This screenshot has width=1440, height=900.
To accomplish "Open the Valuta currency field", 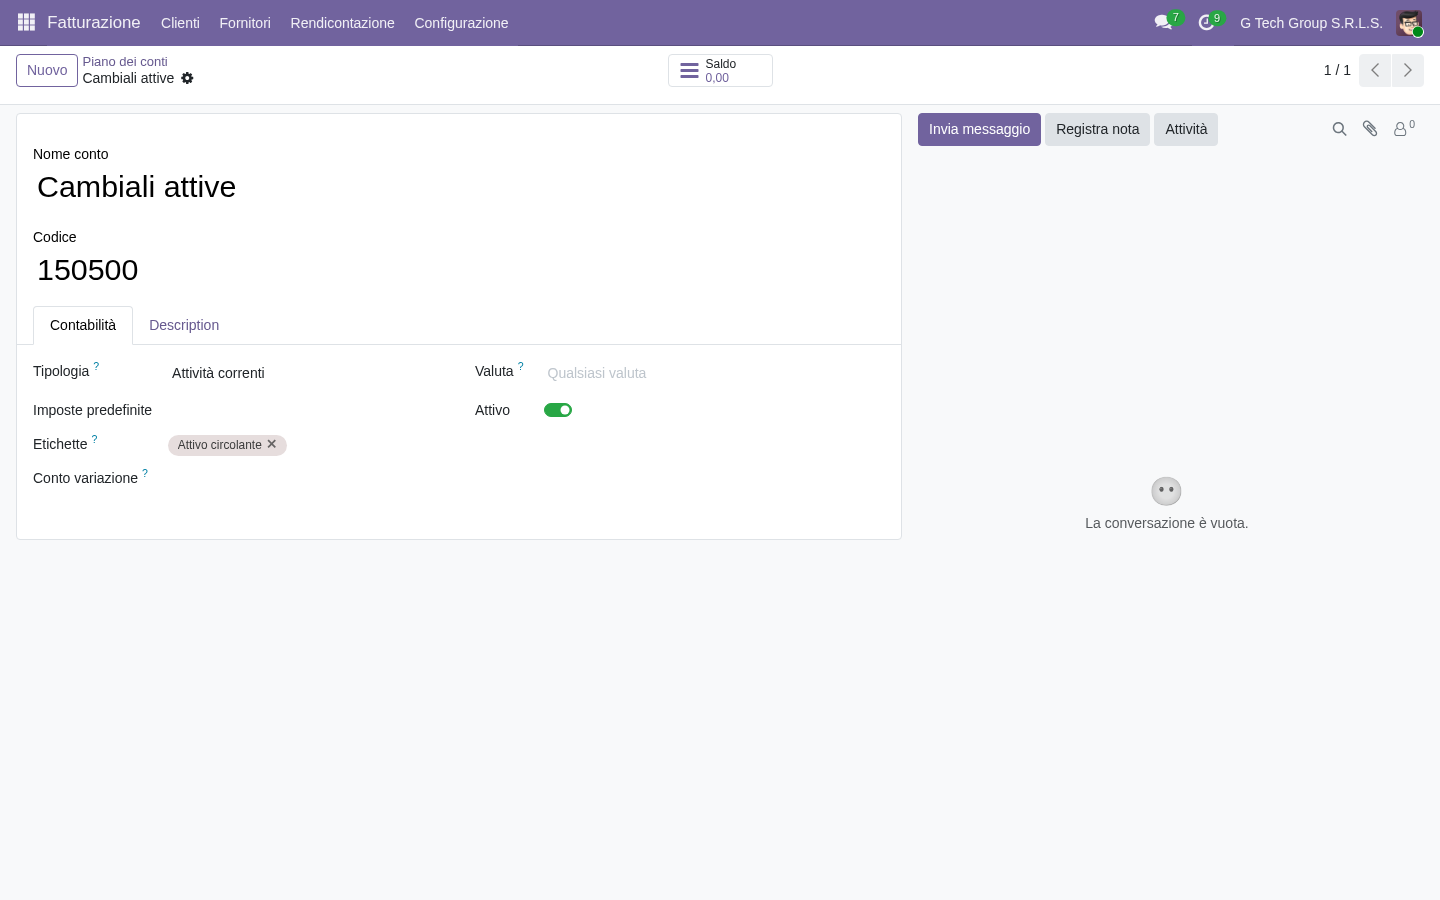I will 714,373.
